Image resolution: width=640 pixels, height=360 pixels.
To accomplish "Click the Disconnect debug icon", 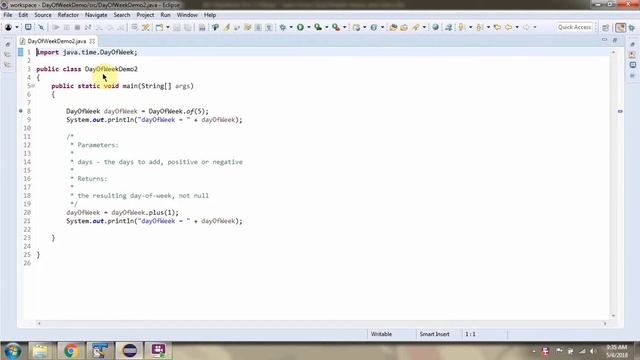I will (x=88, y=27).
